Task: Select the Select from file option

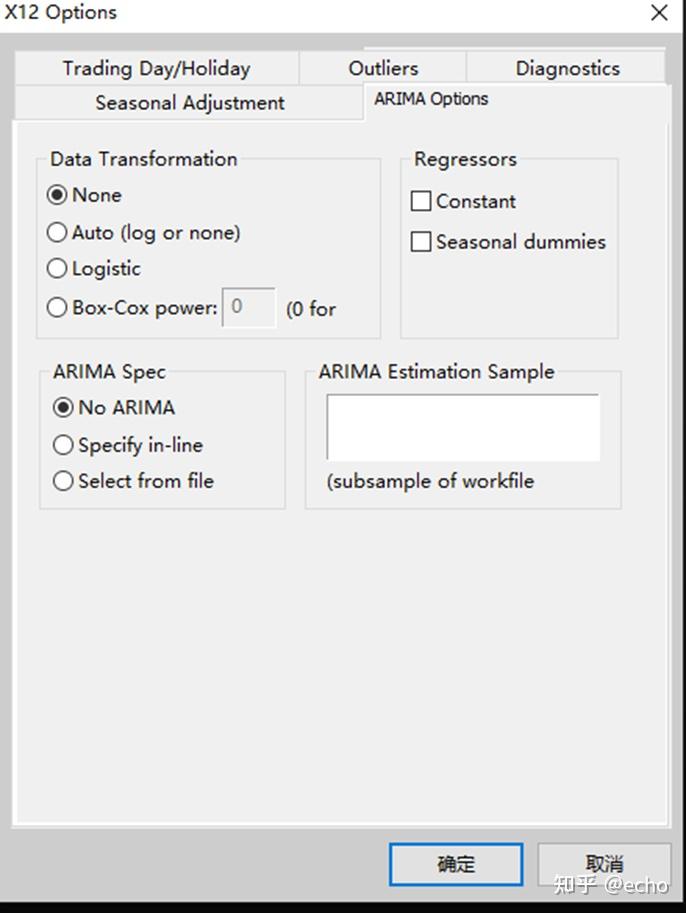Action: (64, 481)
